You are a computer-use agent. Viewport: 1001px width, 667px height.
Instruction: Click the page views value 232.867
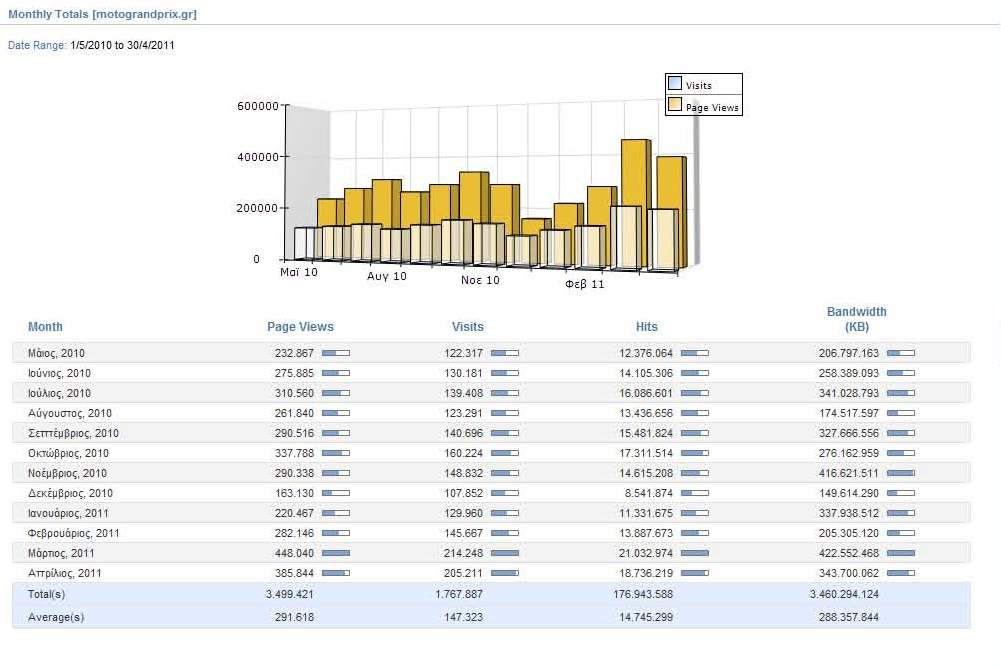tap(294, 353)
